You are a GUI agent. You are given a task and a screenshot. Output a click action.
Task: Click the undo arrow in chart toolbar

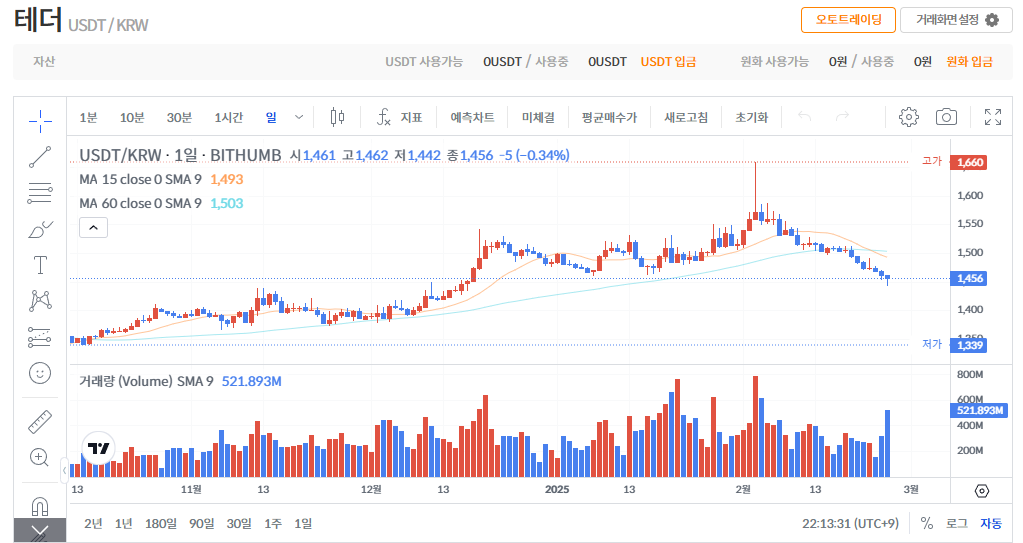click(804, 117)
